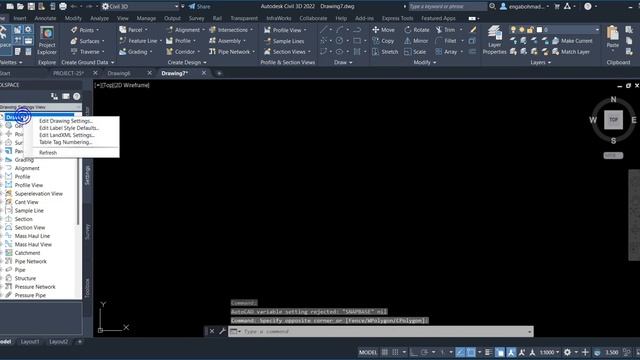640x360 pixels.
Task: Switch to the Layout1 tab
Action: click(x=30, y=342)
